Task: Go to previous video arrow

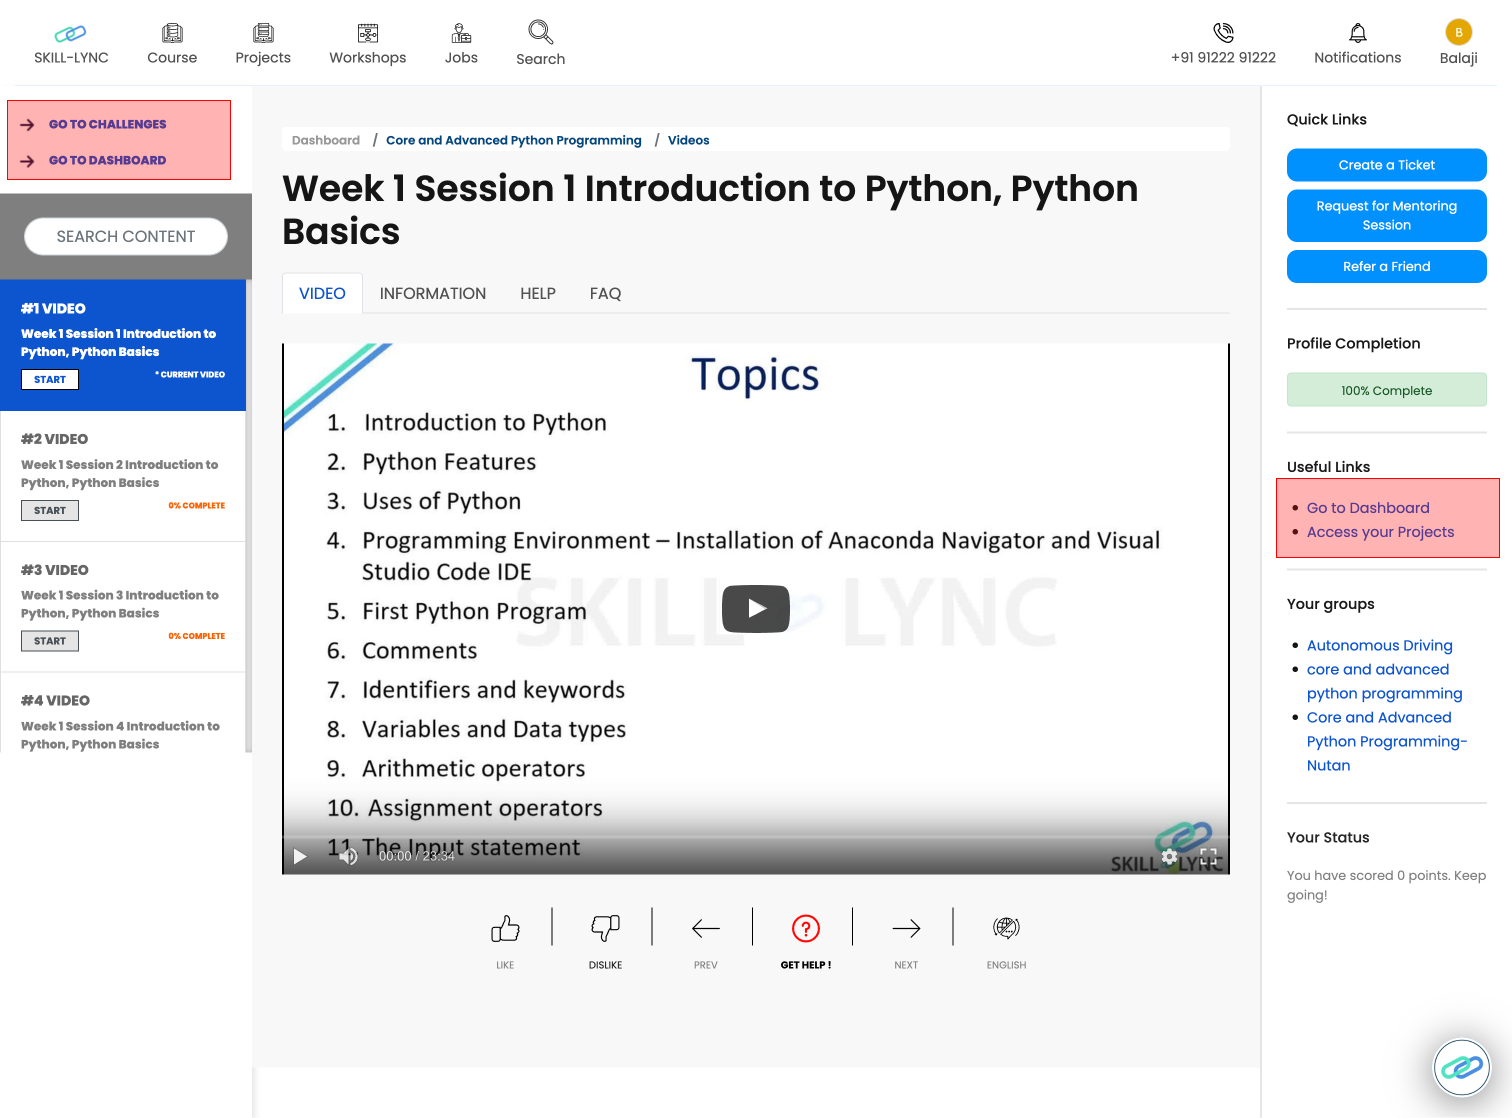Action: point(706,928)
